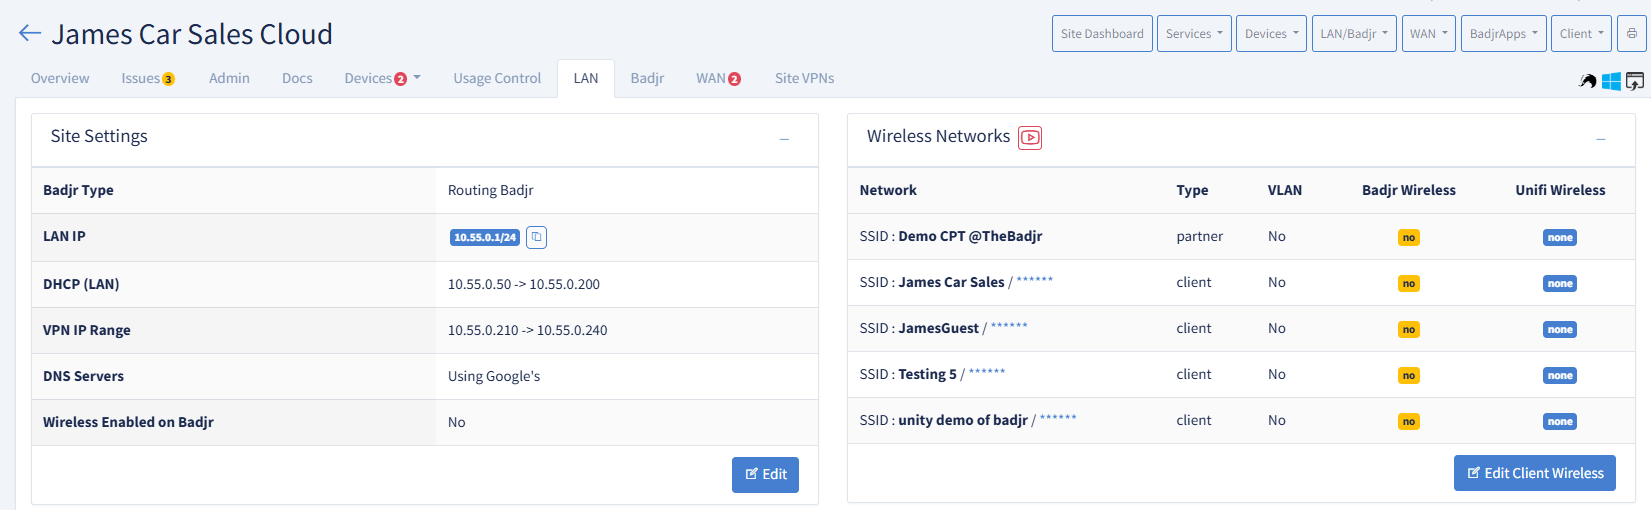Screen dimensions: 1651x510
Task: Open the Site VPNs tab
Action: pyautogui.click(x=804, y=78)
